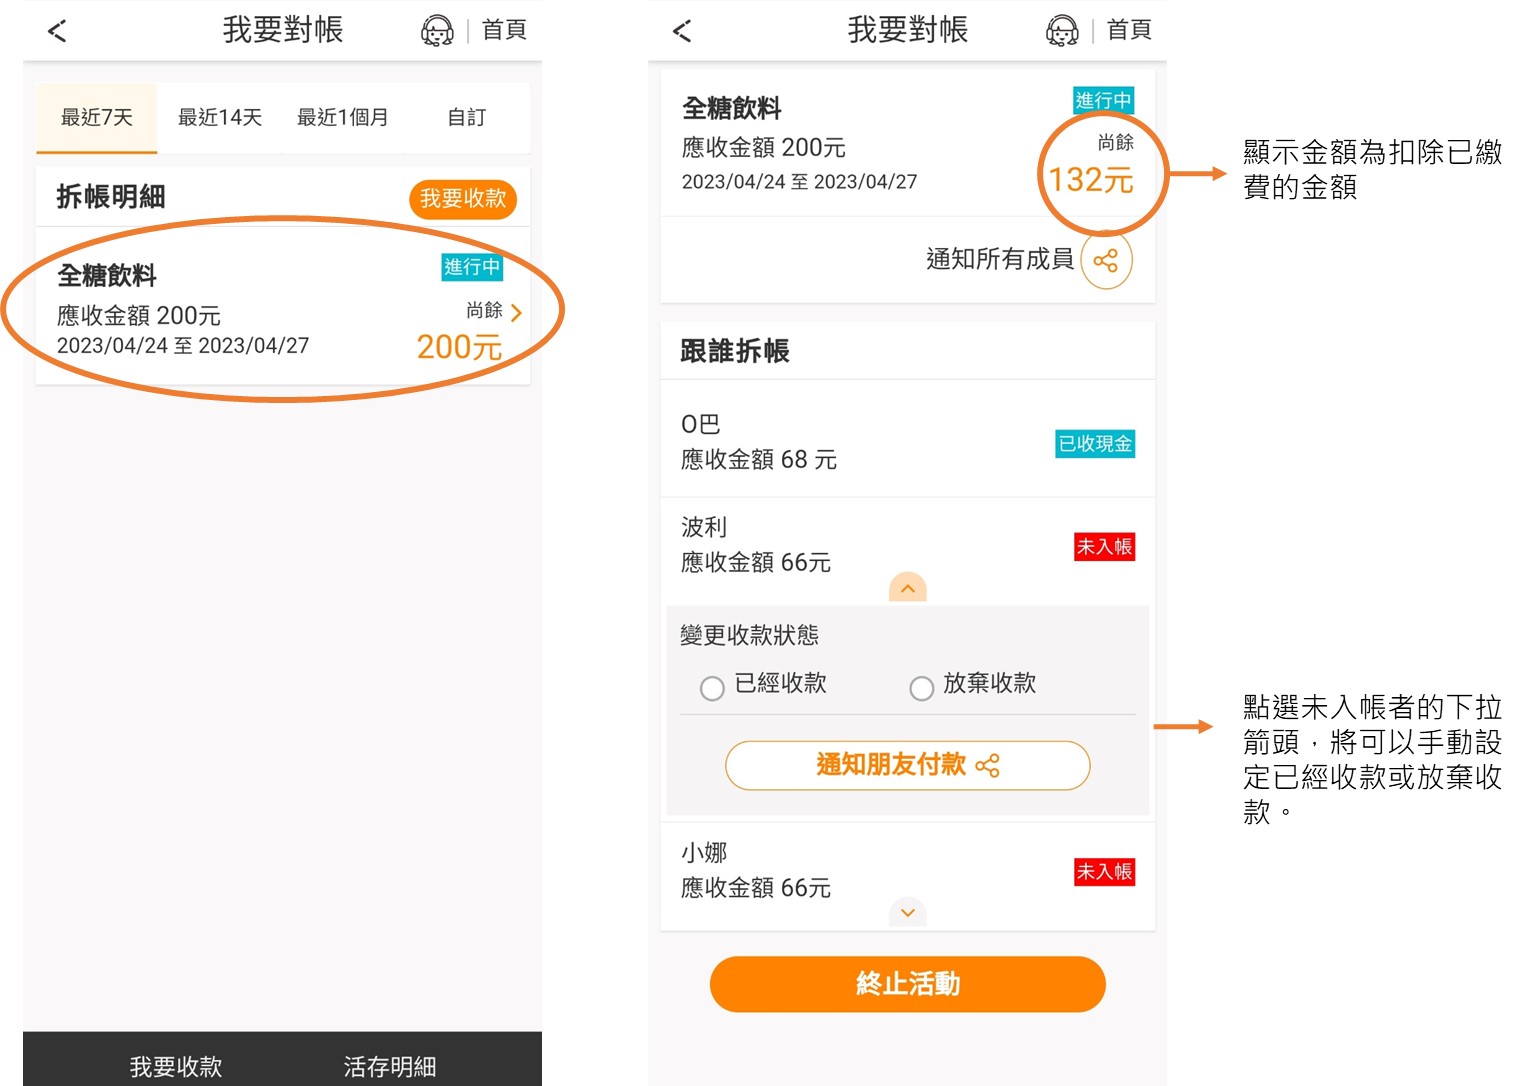Select the 自訂 date range tab
The height and width of the screenshot is (1086, 1530).
[x=466, y=118]
